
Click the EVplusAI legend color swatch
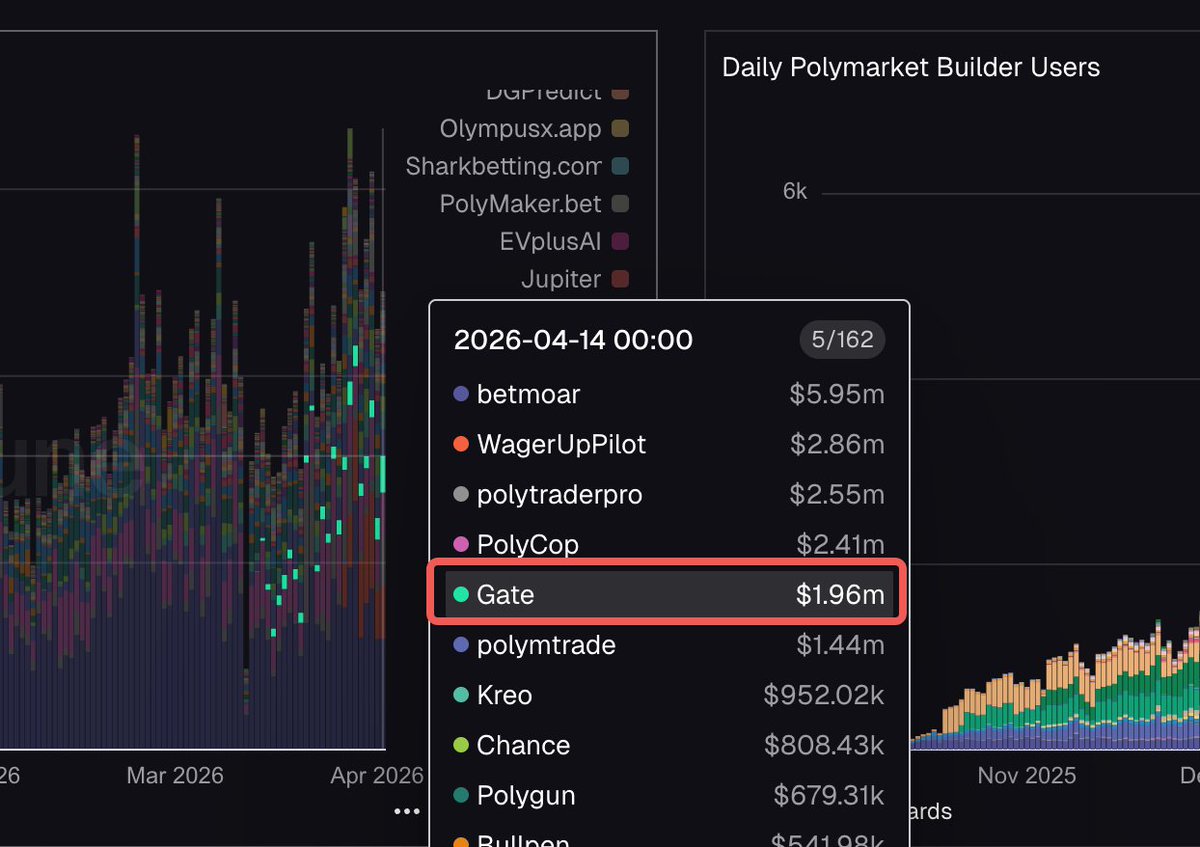[620, 241]
